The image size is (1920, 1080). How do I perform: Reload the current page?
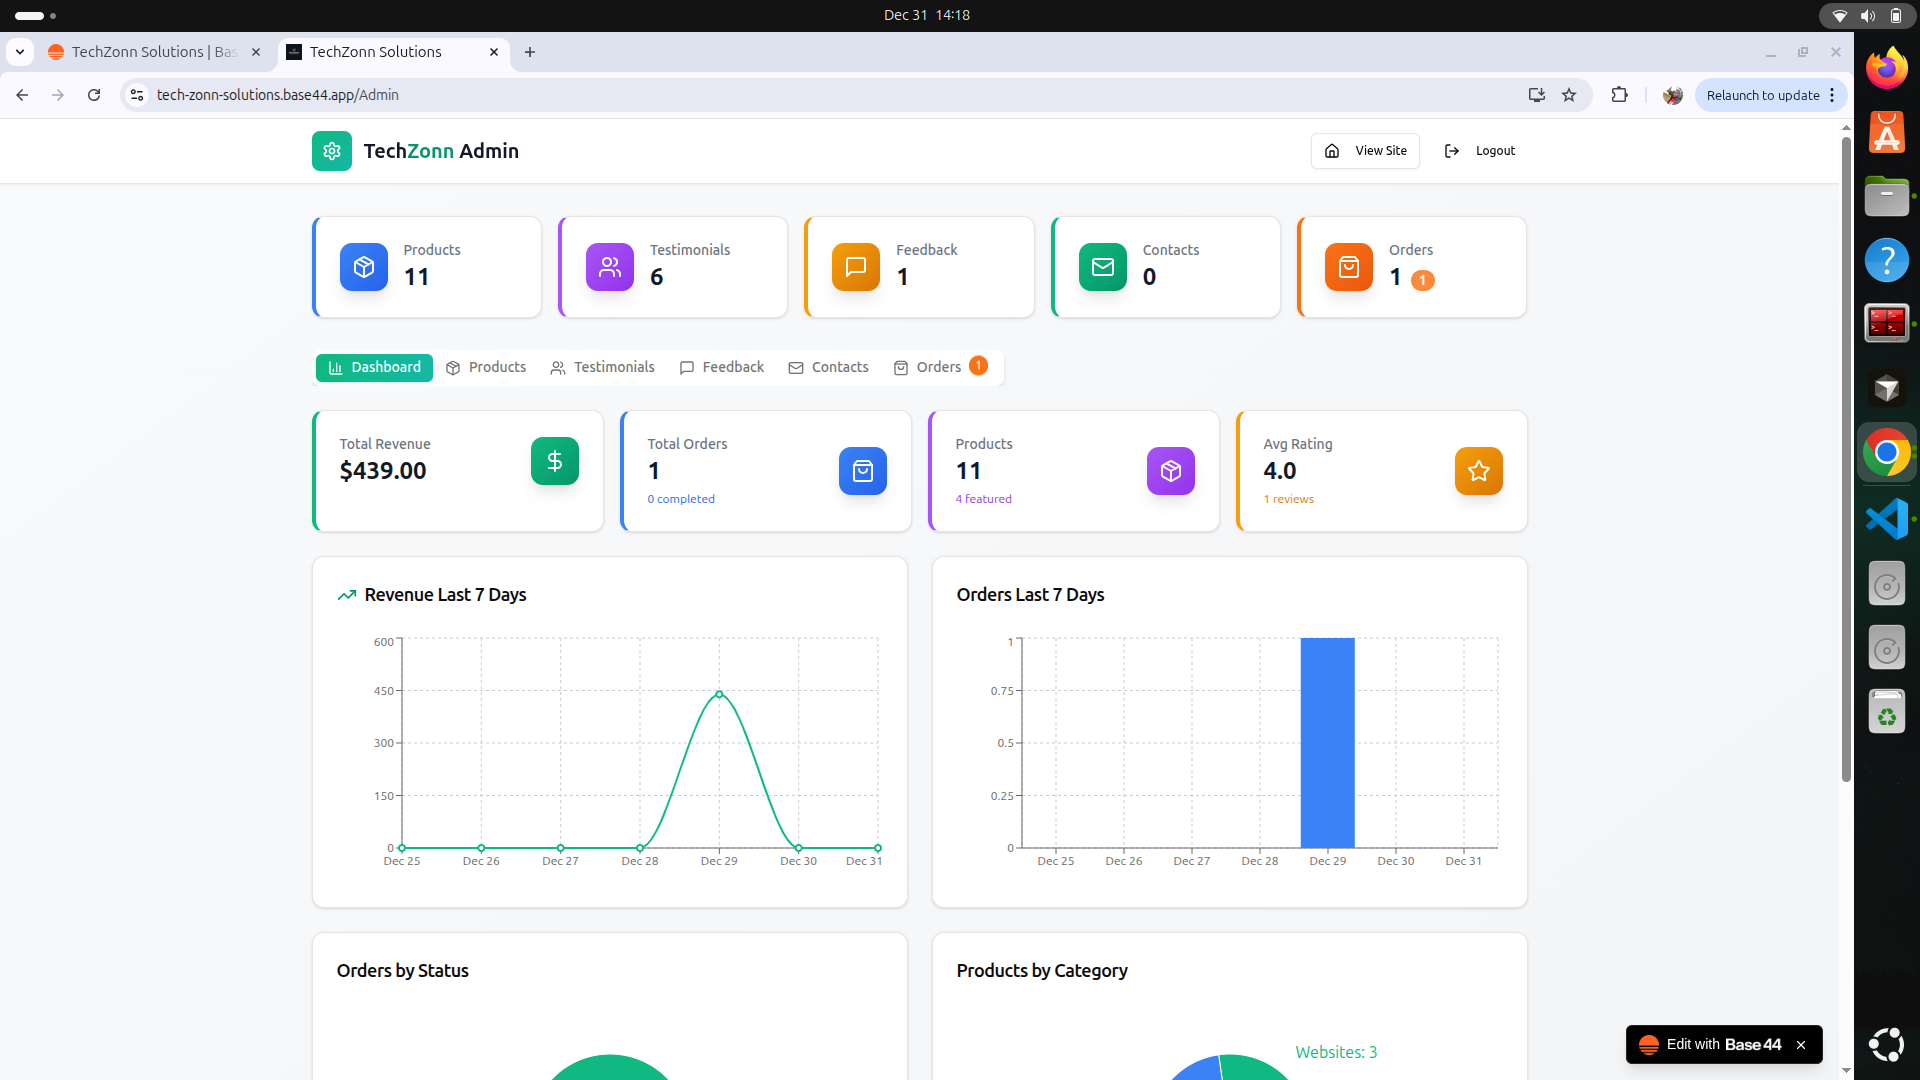coord(94,95)
